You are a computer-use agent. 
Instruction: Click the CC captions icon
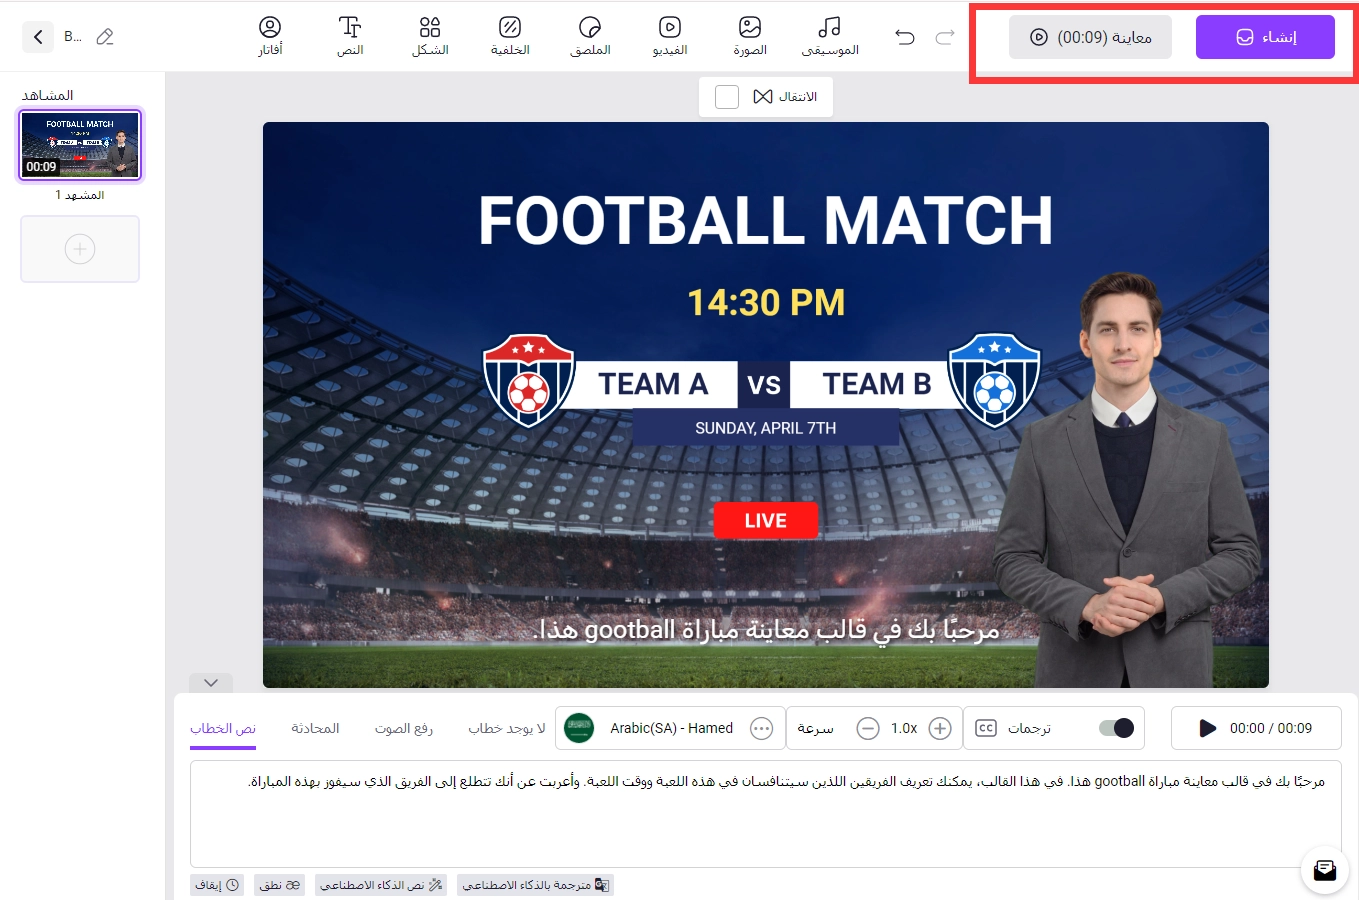coord(986,728)
